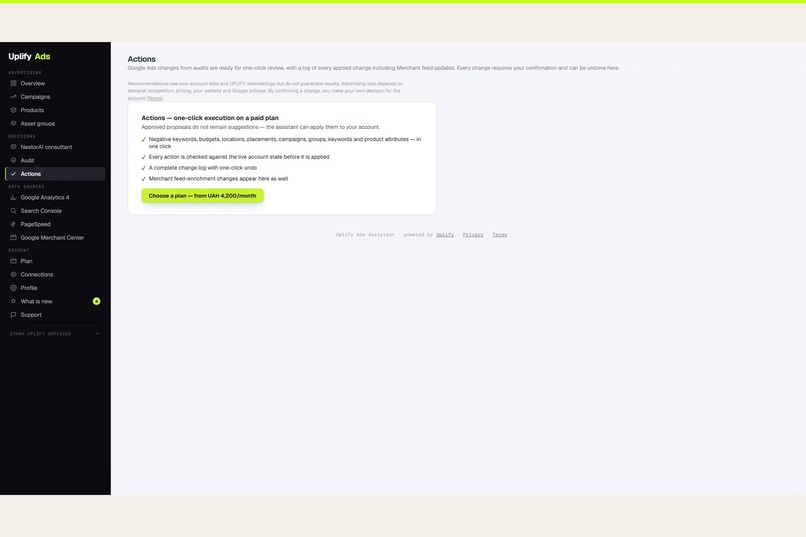Click the Connections gear icon

tap(13, 274)
